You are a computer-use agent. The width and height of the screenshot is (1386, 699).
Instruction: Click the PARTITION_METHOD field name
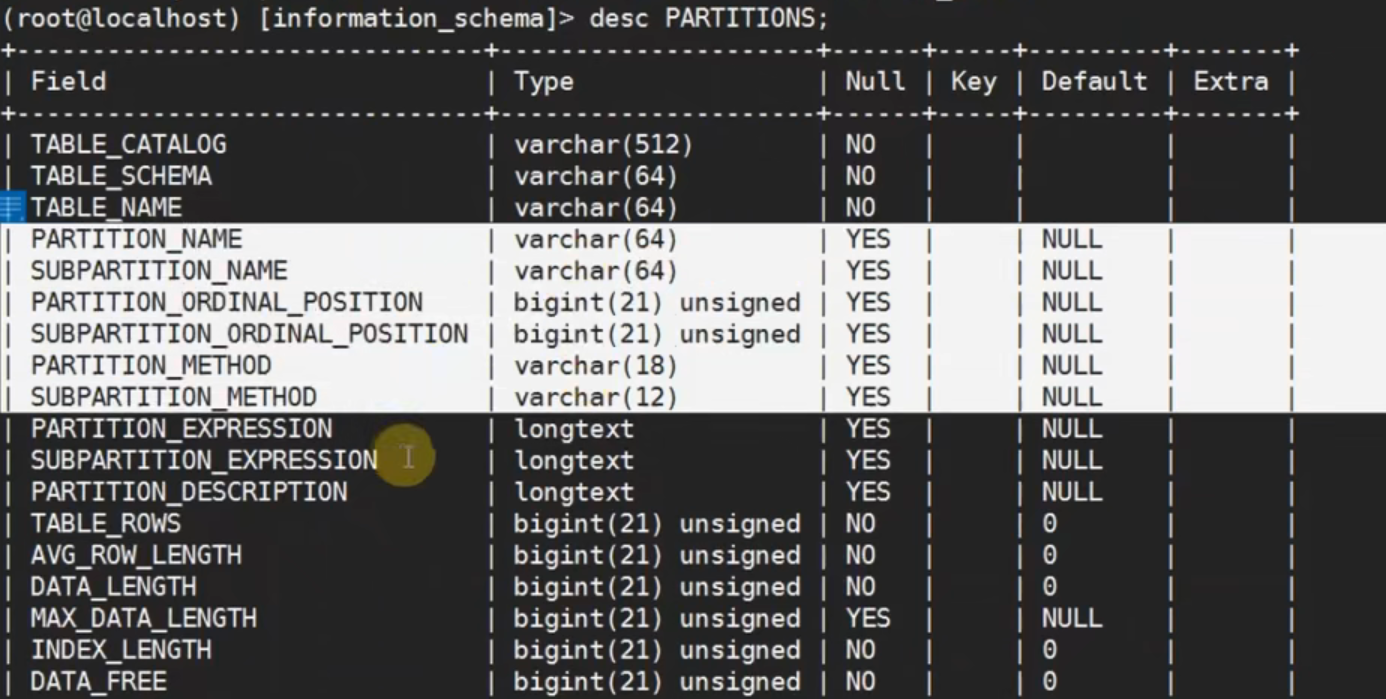151,366
